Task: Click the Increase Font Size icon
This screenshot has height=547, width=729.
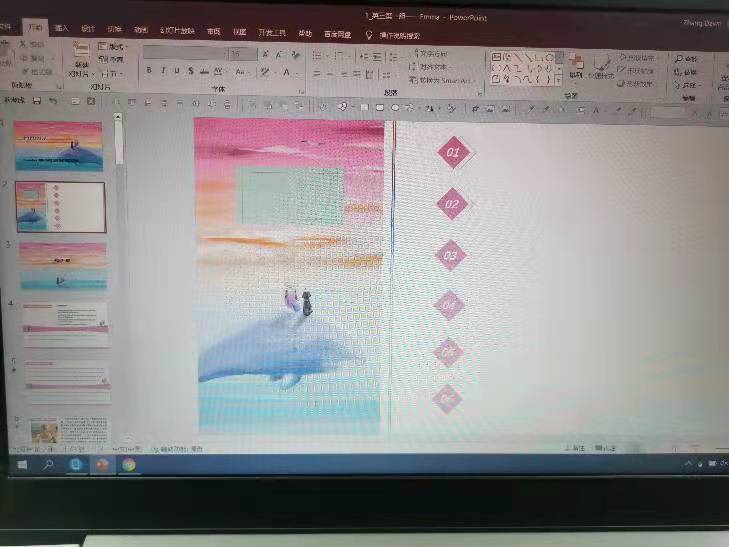Action: [265, 54]
